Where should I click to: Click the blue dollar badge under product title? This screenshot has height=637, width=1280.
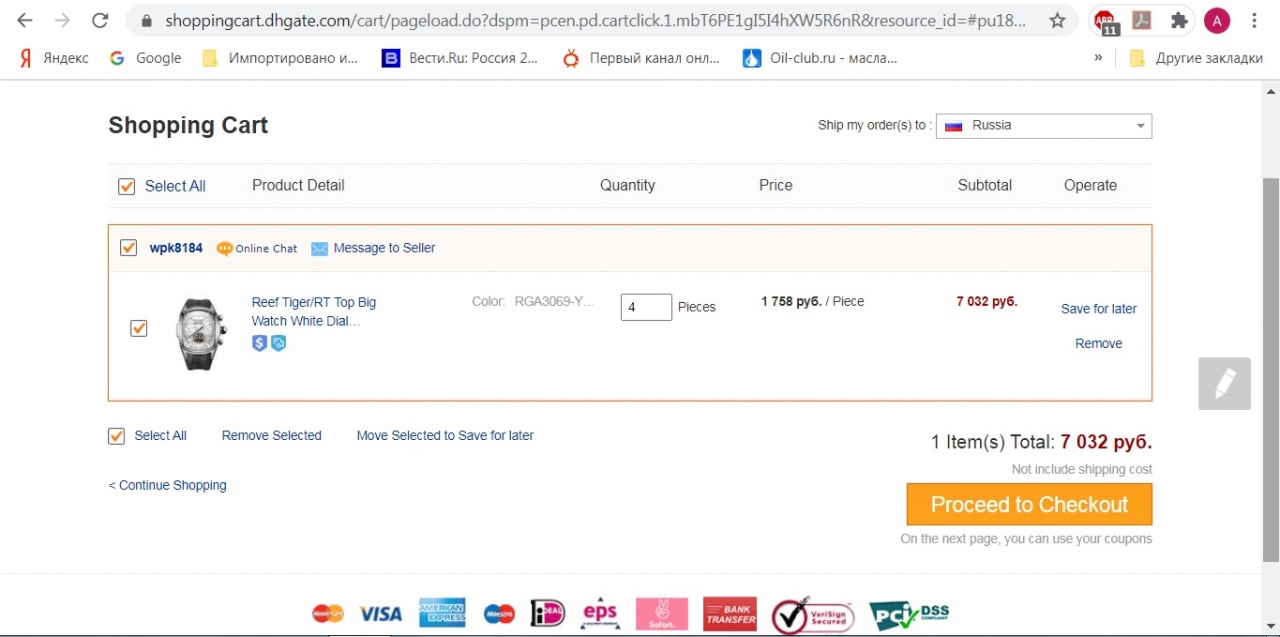tap(259, 343)
